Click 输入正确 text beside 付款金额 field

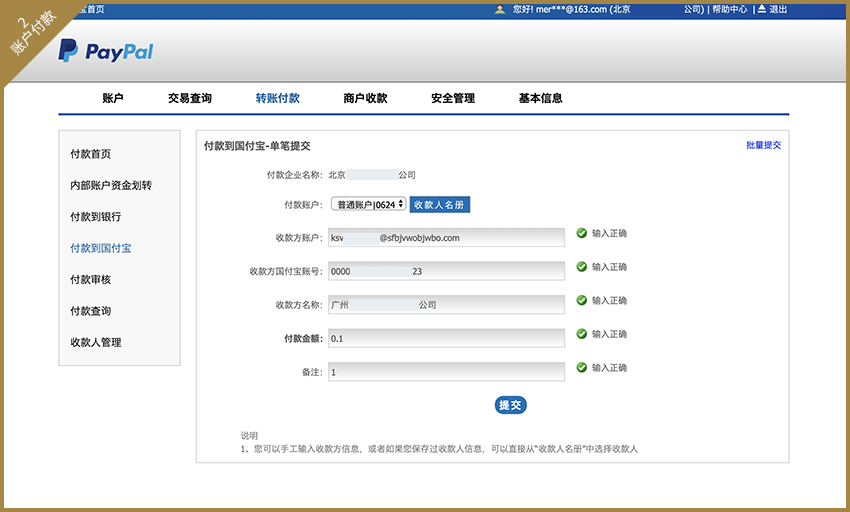point(609,334)
